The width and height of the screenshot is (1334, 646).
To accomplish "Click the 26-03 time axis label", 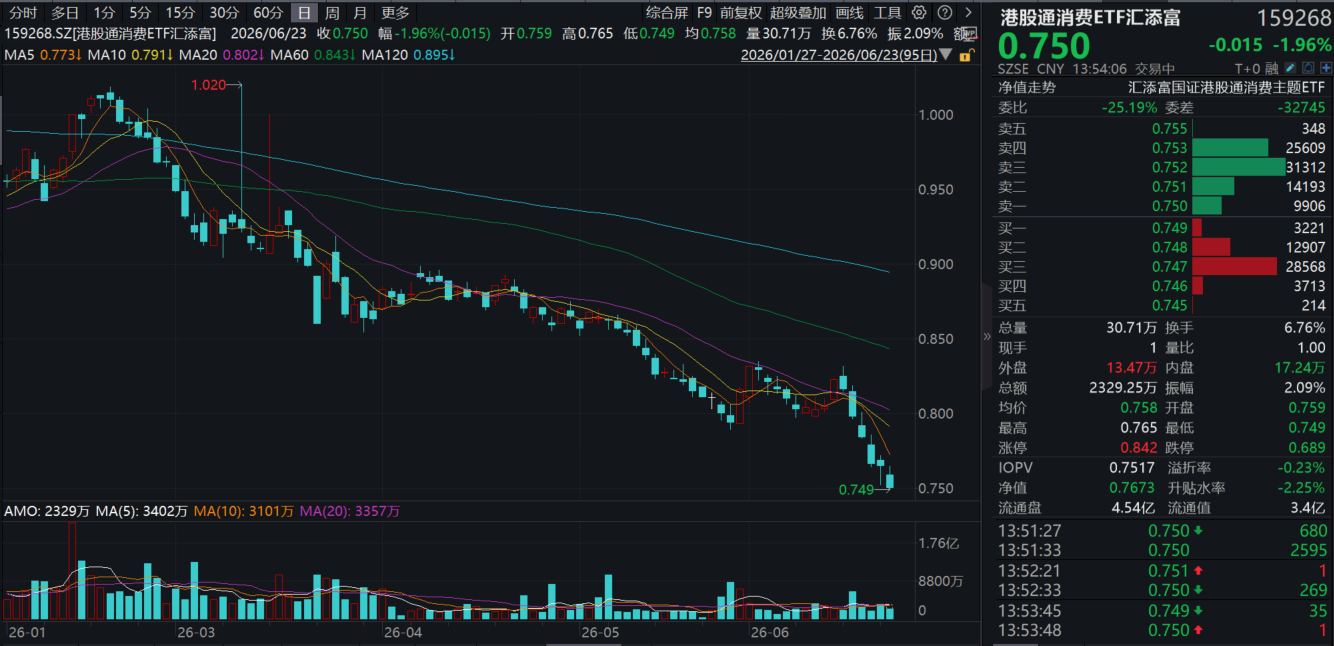I will coord(195,633).
